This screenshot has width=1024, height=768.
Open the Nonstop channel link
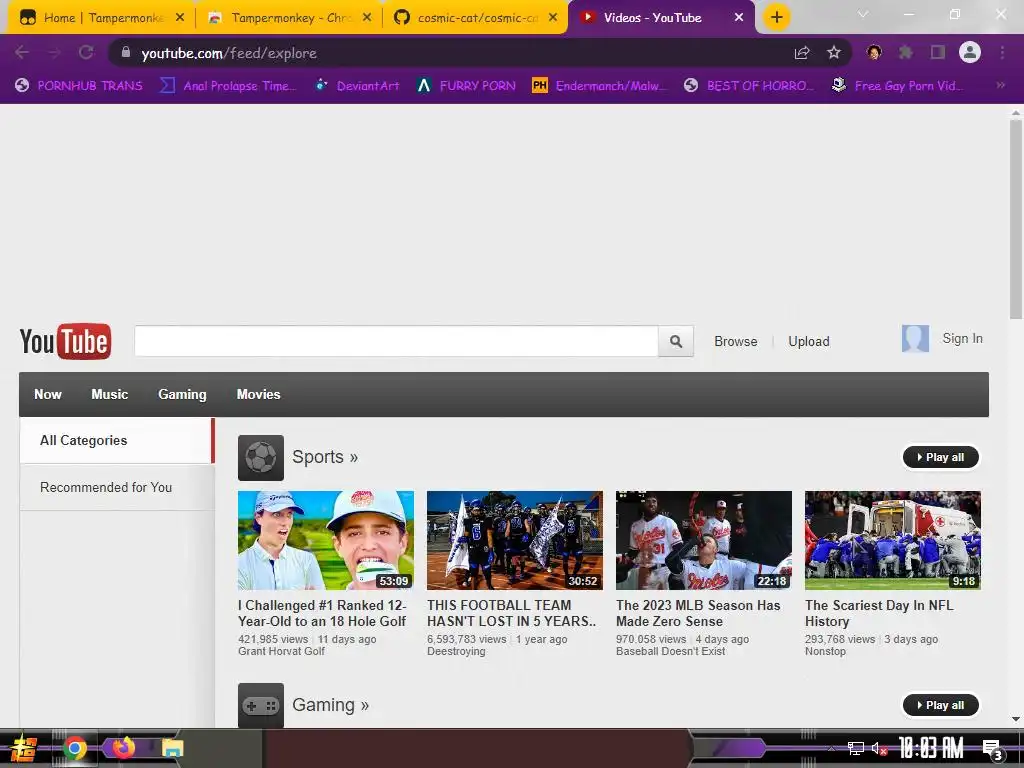[825, 651]
